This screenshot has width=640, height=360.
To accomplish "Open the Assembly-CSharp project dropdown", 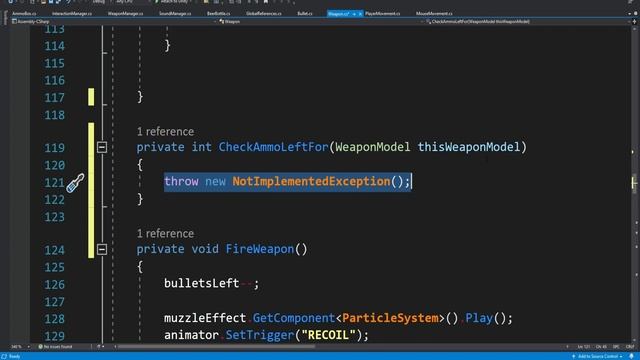I will click(113, 22).
